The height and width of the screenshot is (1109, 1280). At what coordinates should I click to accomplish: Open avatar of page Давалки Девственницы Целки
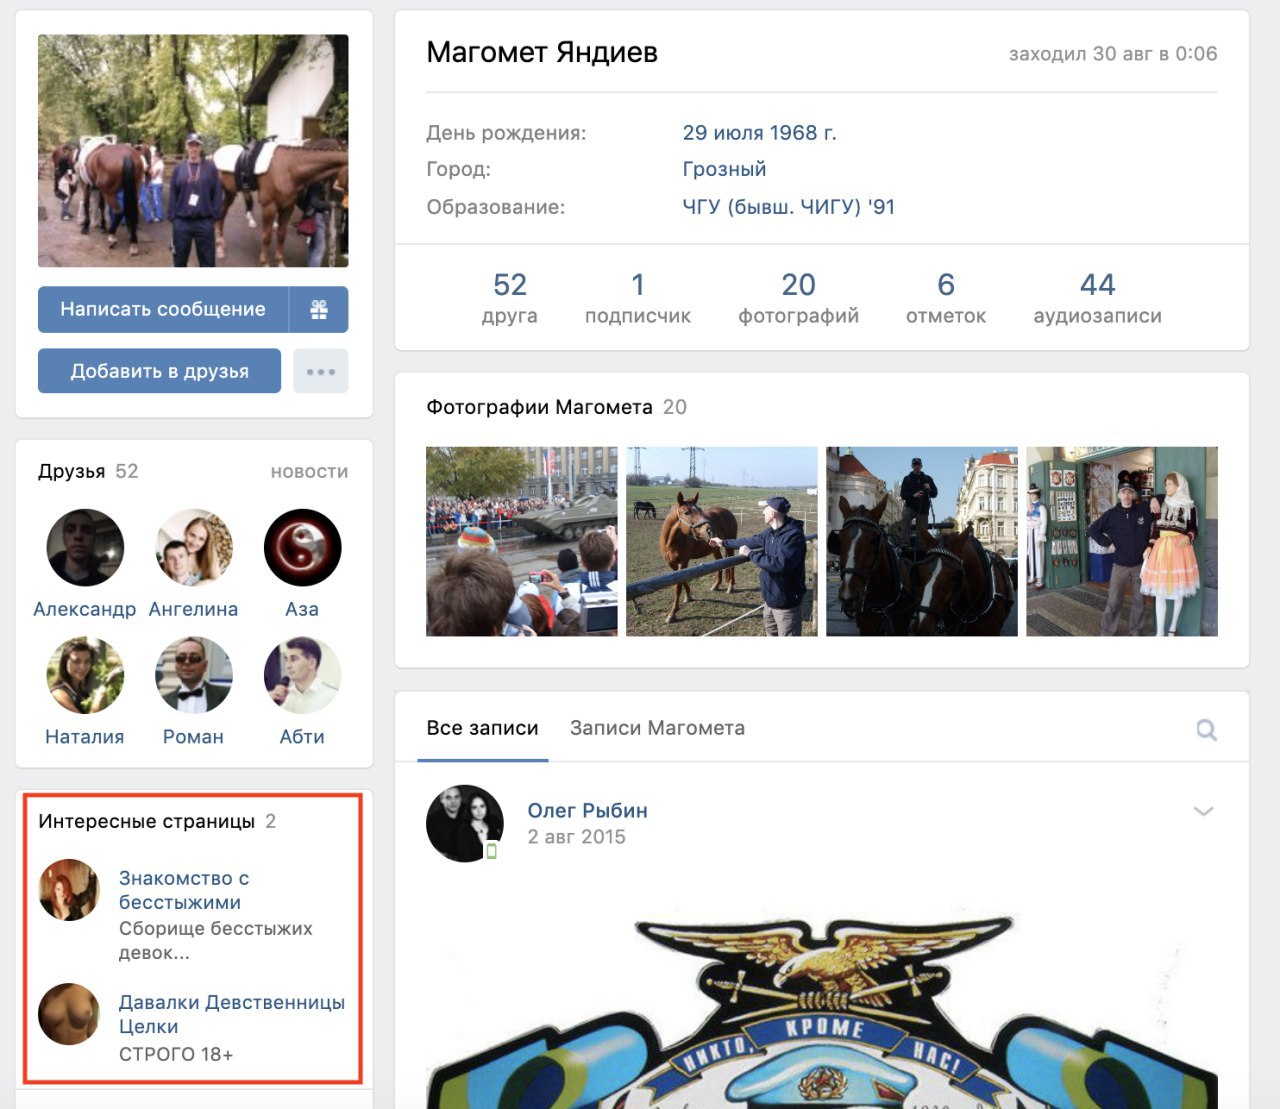(69, 1014)
